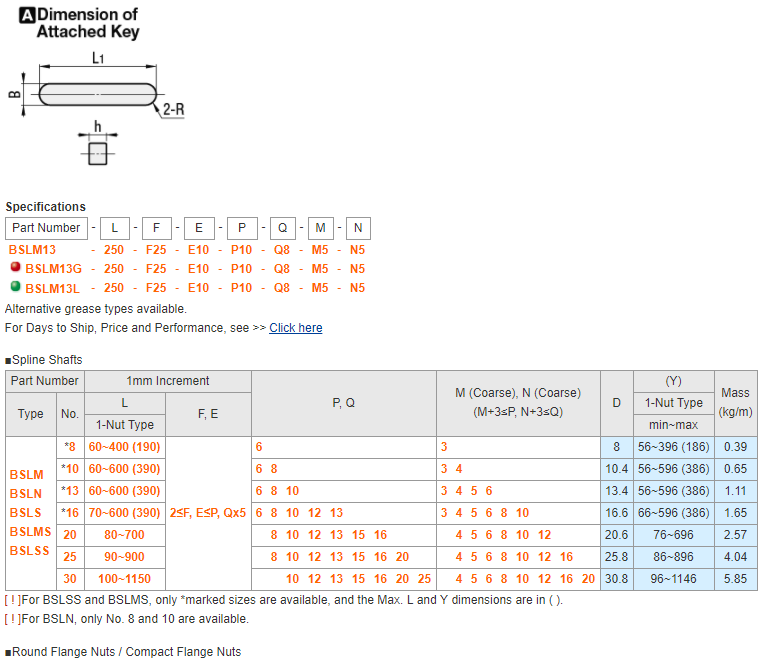The image size is (775, 660).
Task: Click the '70~600 (390)' L range cell
Action: (x=125, y=513)
